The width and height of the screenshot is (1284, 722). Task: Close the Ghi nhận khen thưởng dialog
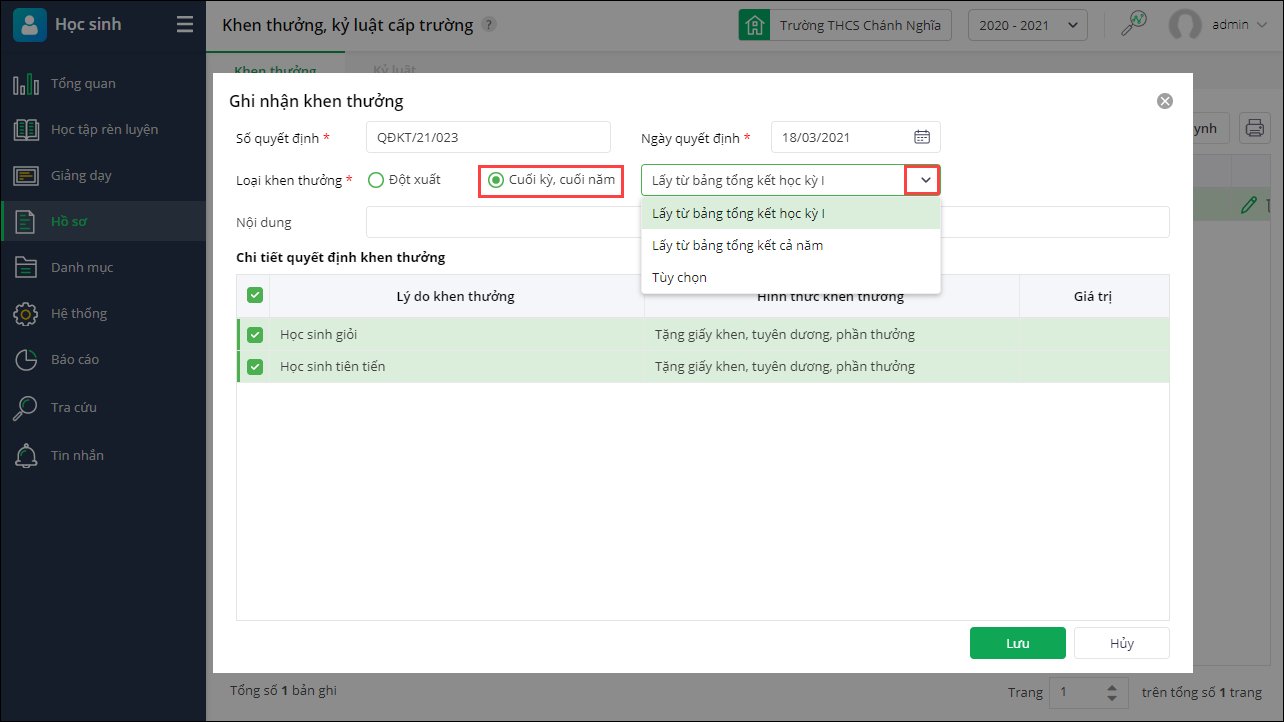(x=1164, y=101)
